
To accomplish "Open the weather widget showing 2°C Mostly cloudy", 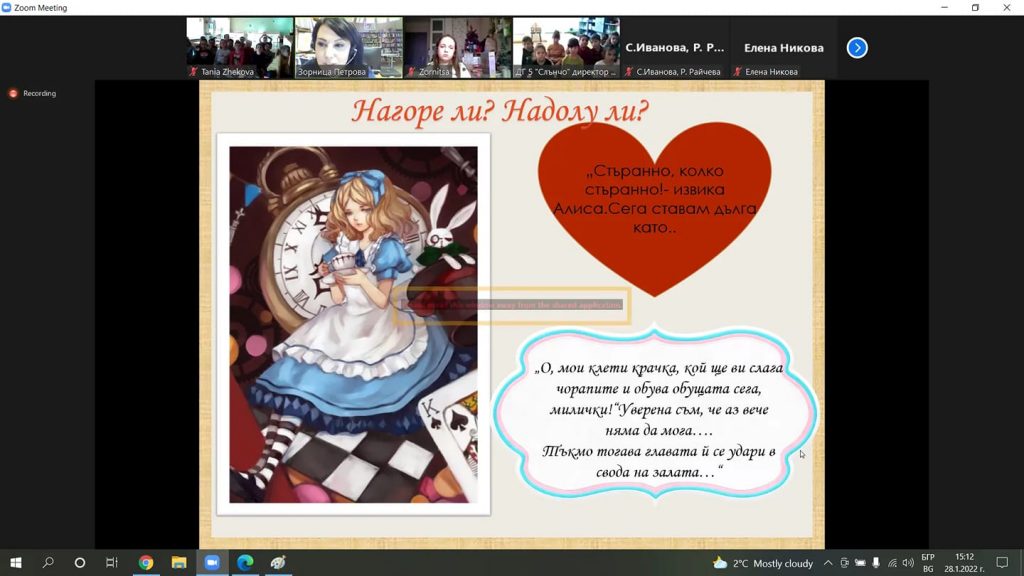I will point(763,563).
